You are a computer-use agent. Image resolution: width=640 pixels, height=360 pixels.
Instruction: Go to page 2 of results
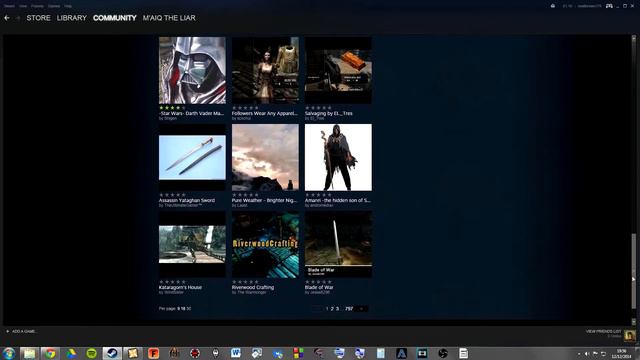click(332, 309)
